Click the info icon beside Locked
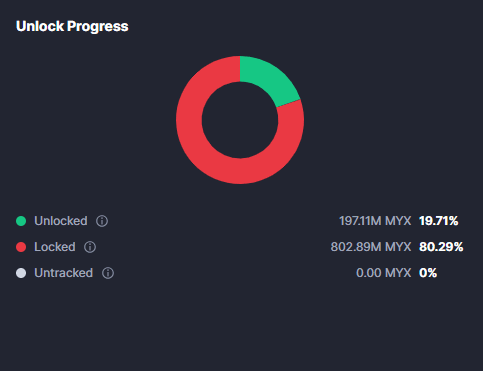 point(90,247)
